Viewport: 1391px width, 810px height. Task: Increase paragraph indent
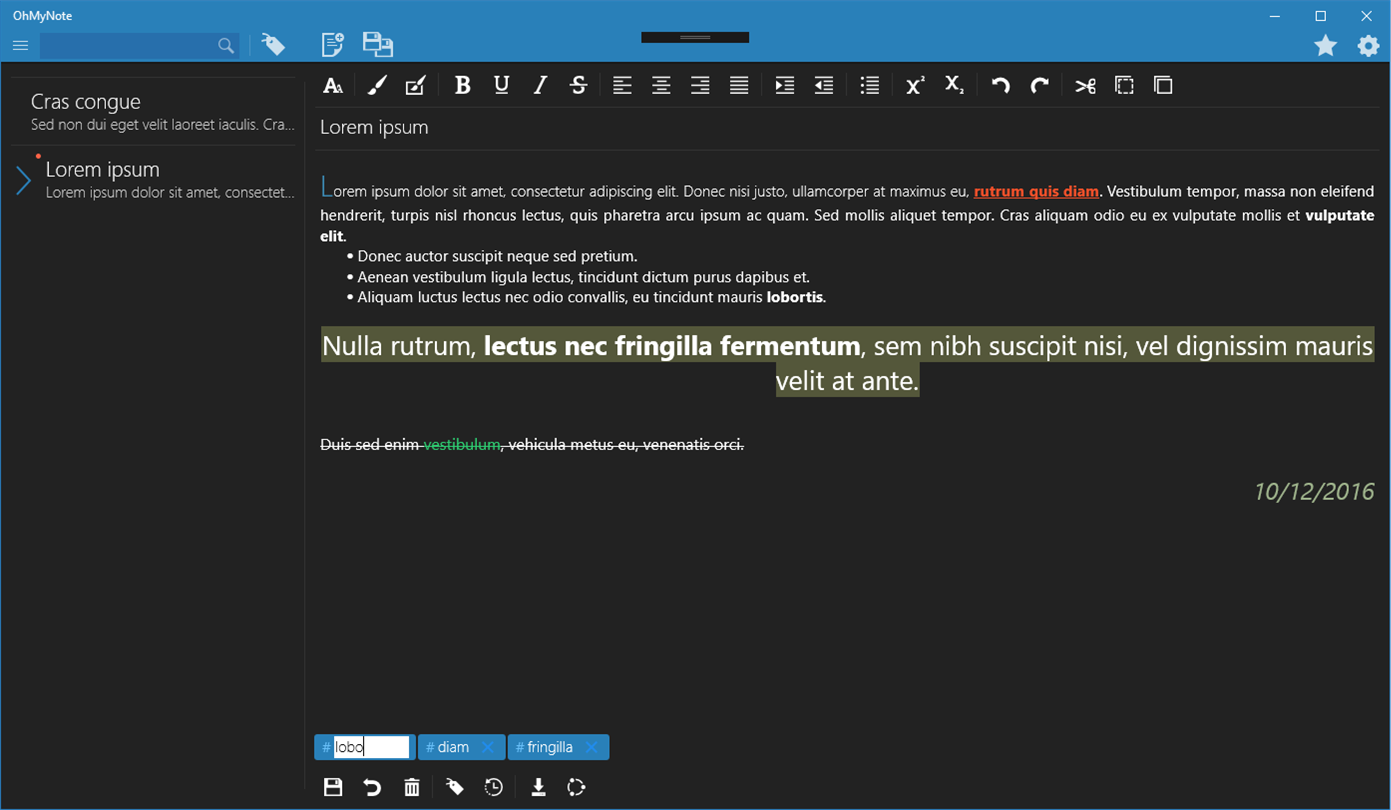[785, 86]
